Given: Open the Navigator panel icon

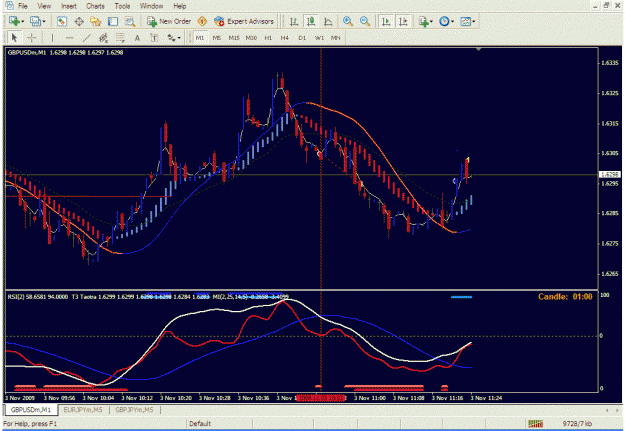Looking at the screenshot, I should pyautogui.click(x=96, y=21).
